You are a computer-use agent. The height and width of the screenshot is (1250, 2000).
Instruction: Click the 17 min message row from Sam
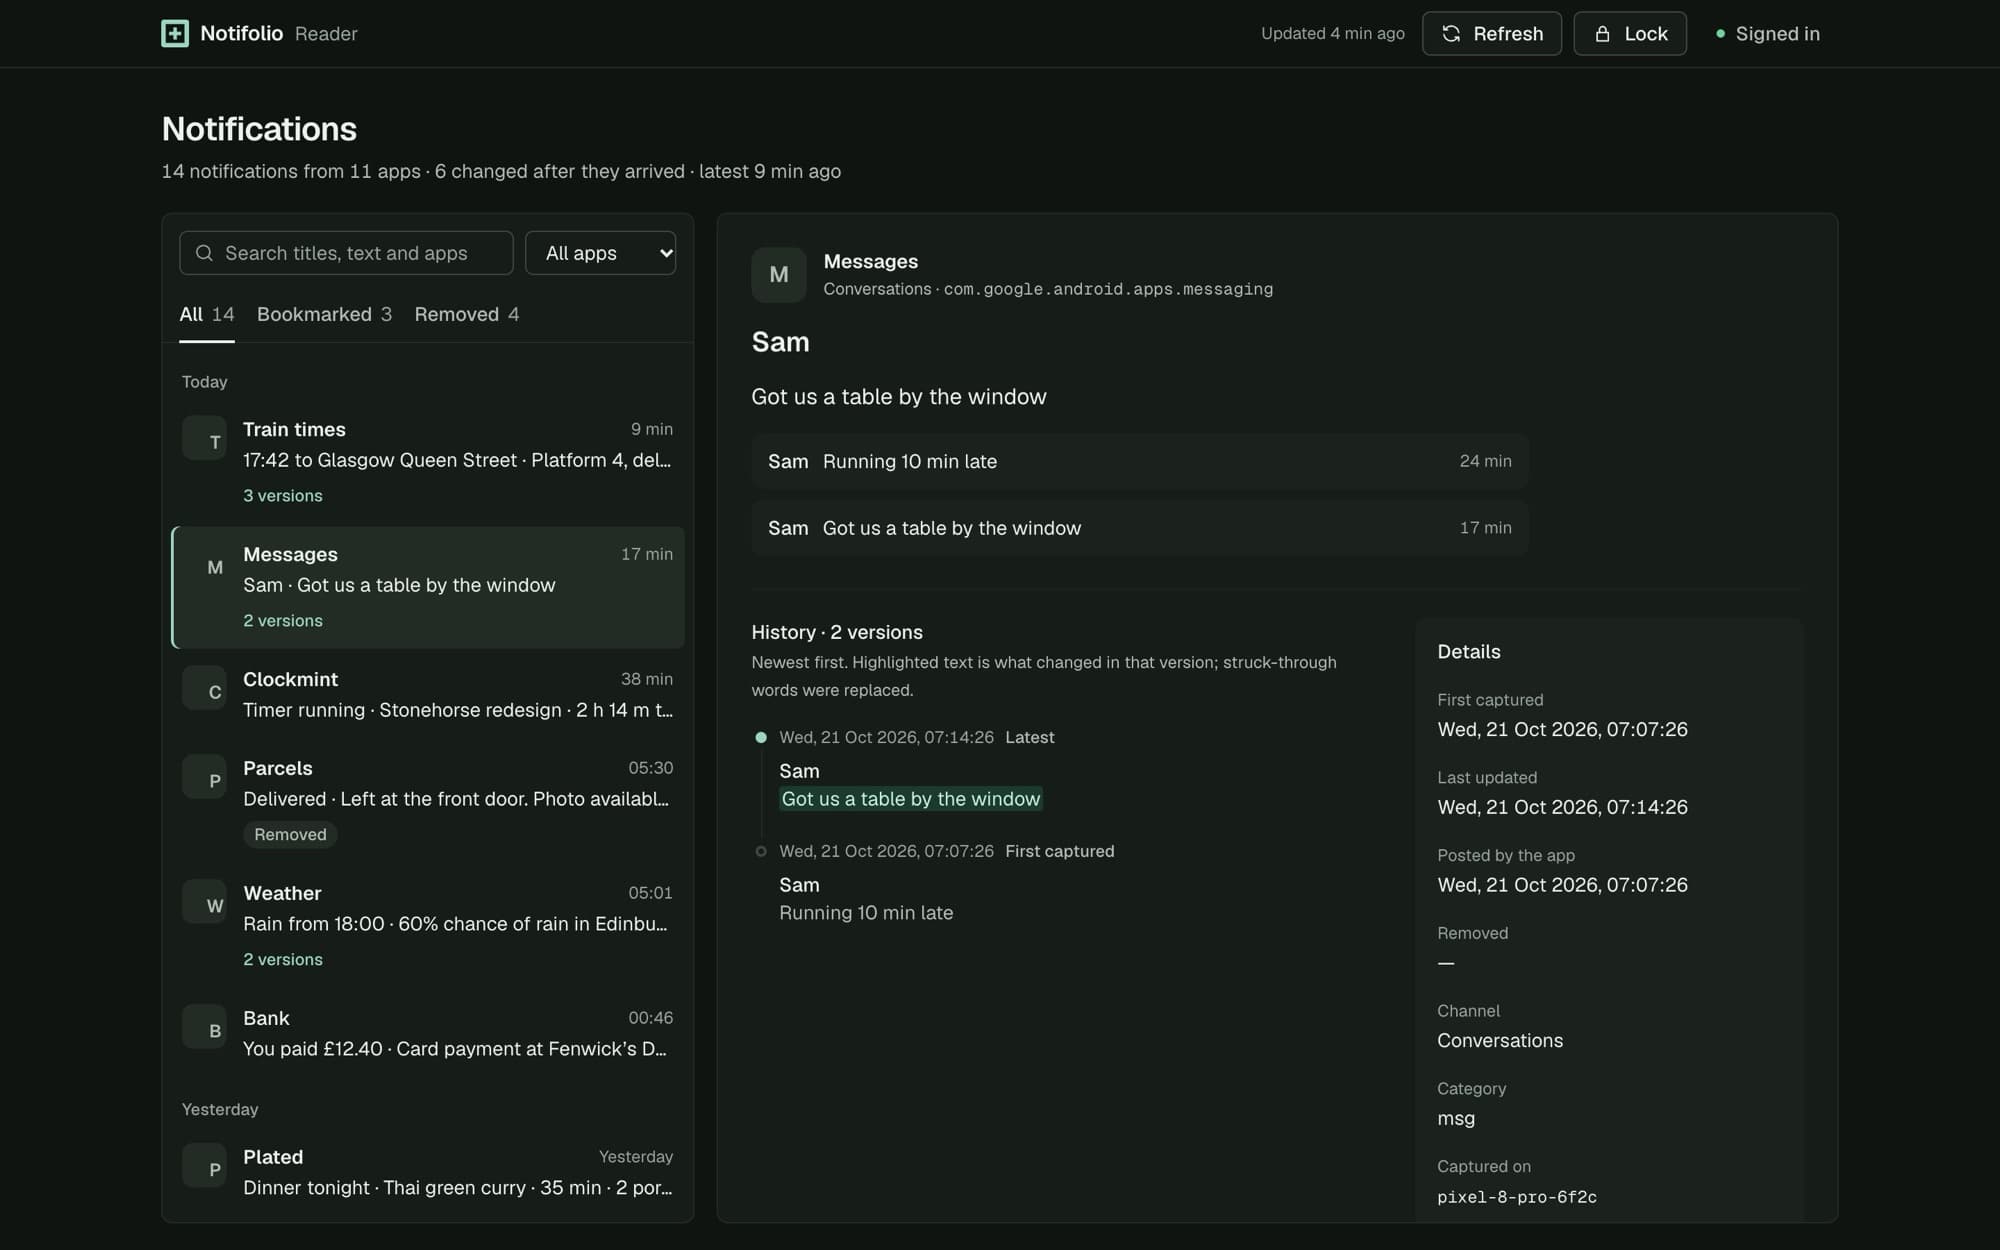tap(1140, 528)
